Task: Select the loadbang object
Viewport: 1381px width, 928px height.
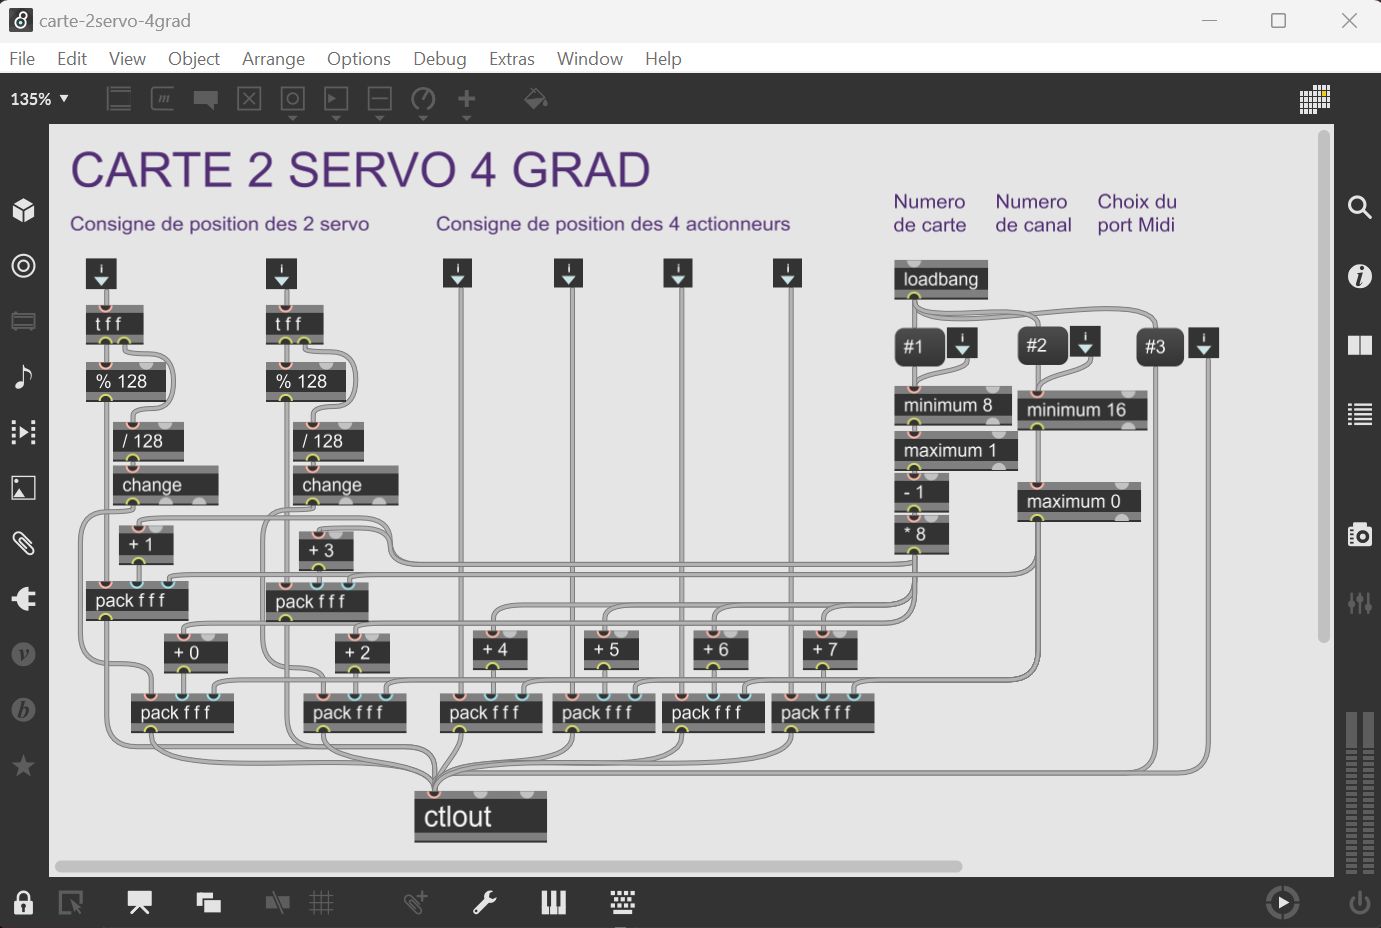Action: pyautogui.click(x=941, y=279)
